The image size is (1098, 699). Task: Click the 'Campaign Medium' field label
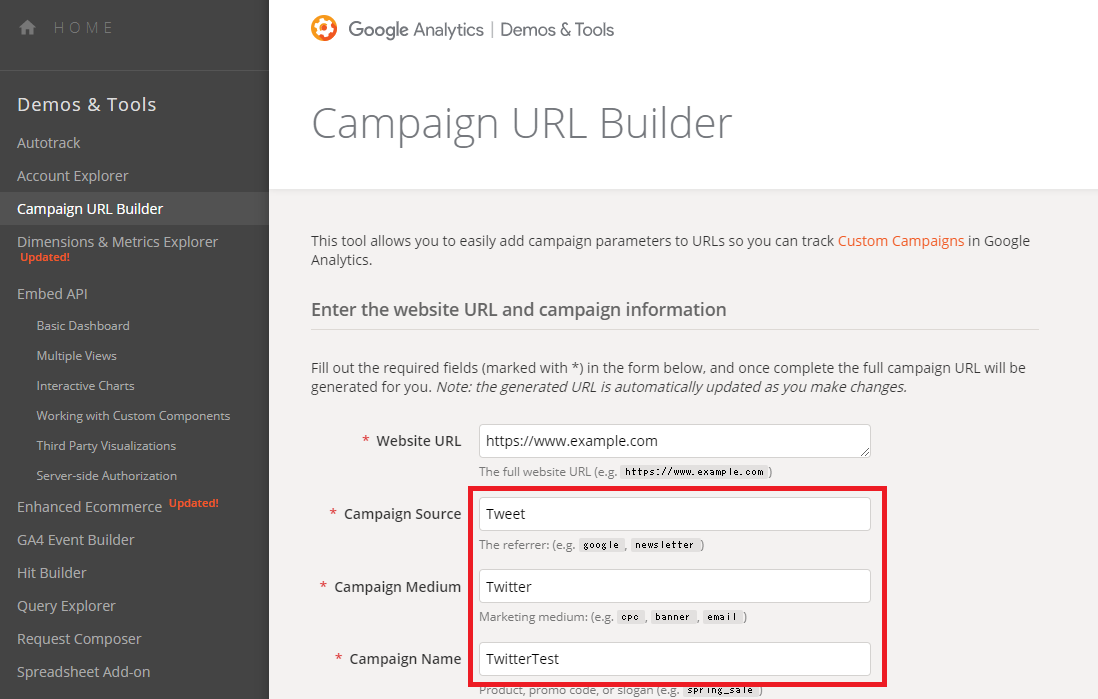click(x=398, y=587)
